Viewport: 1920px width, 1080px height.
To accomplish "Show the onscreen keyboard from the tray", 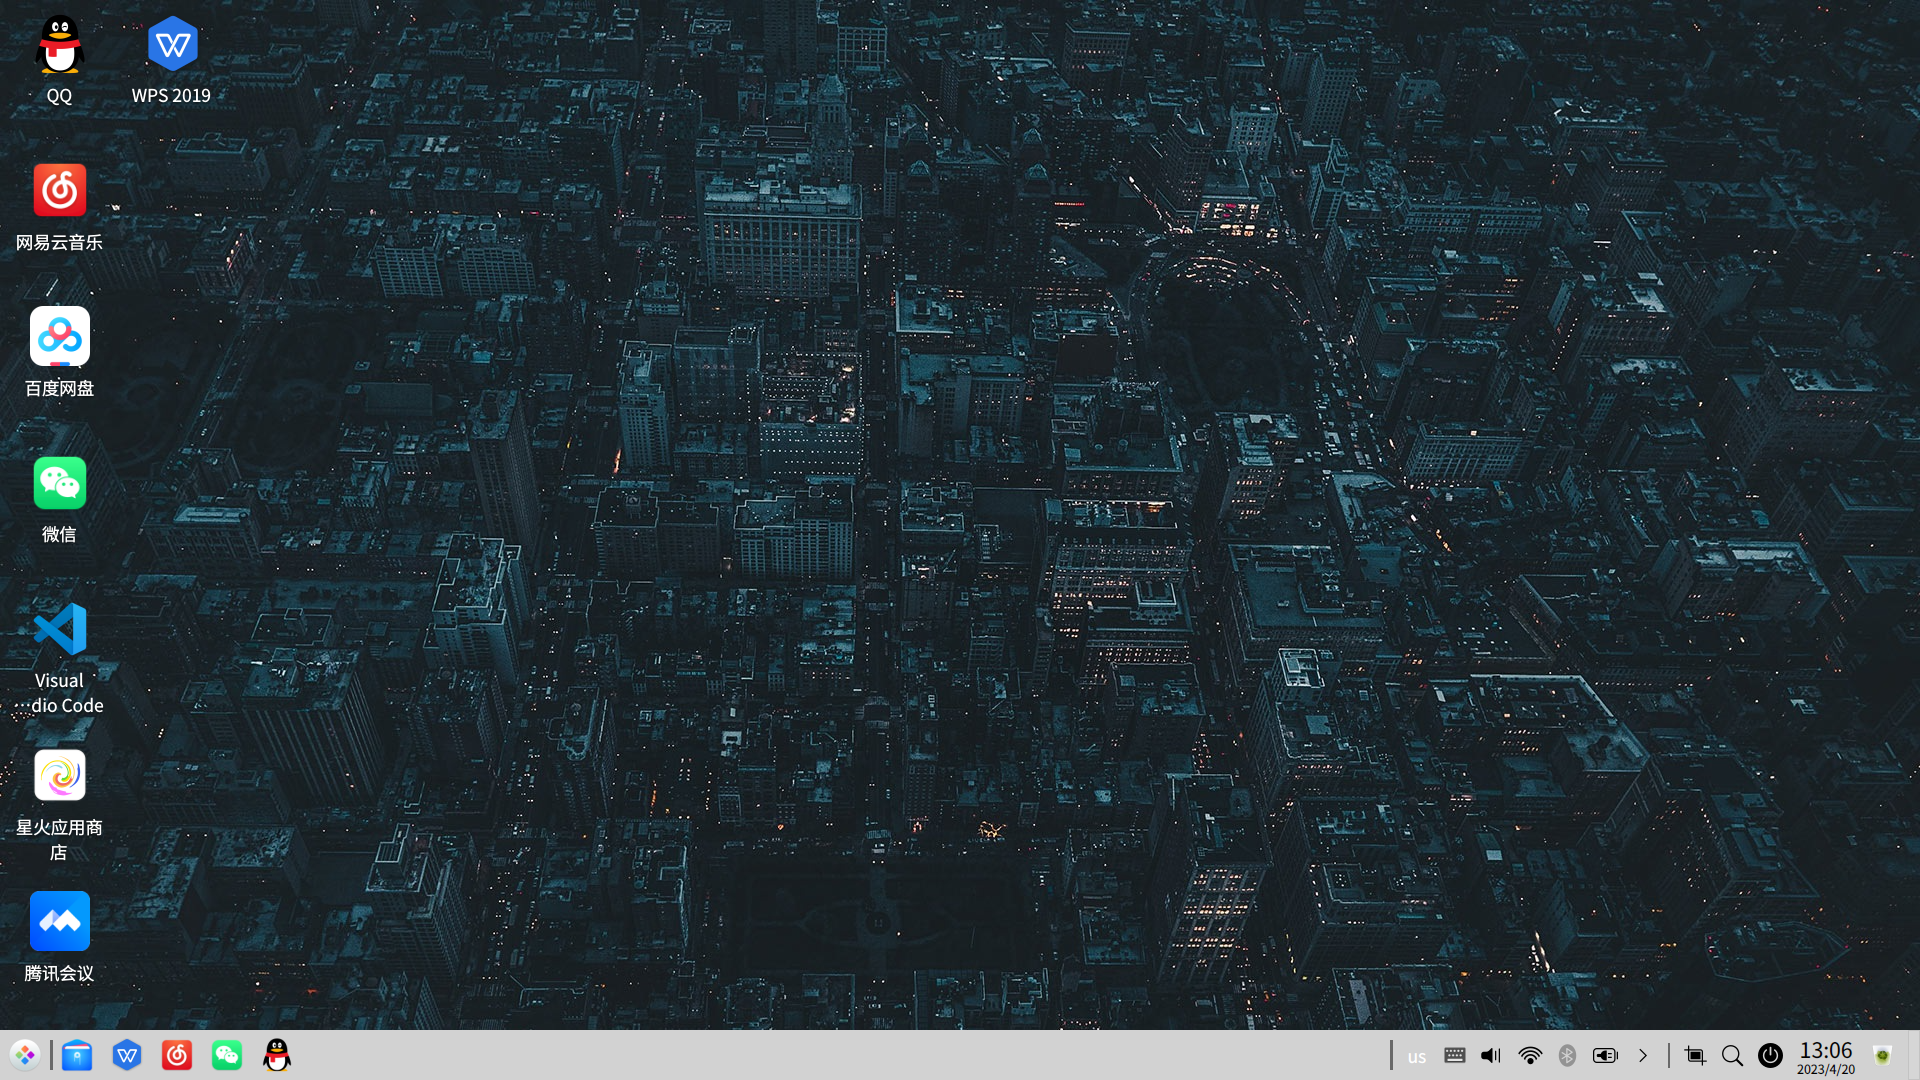I will click(1454, 1055).
